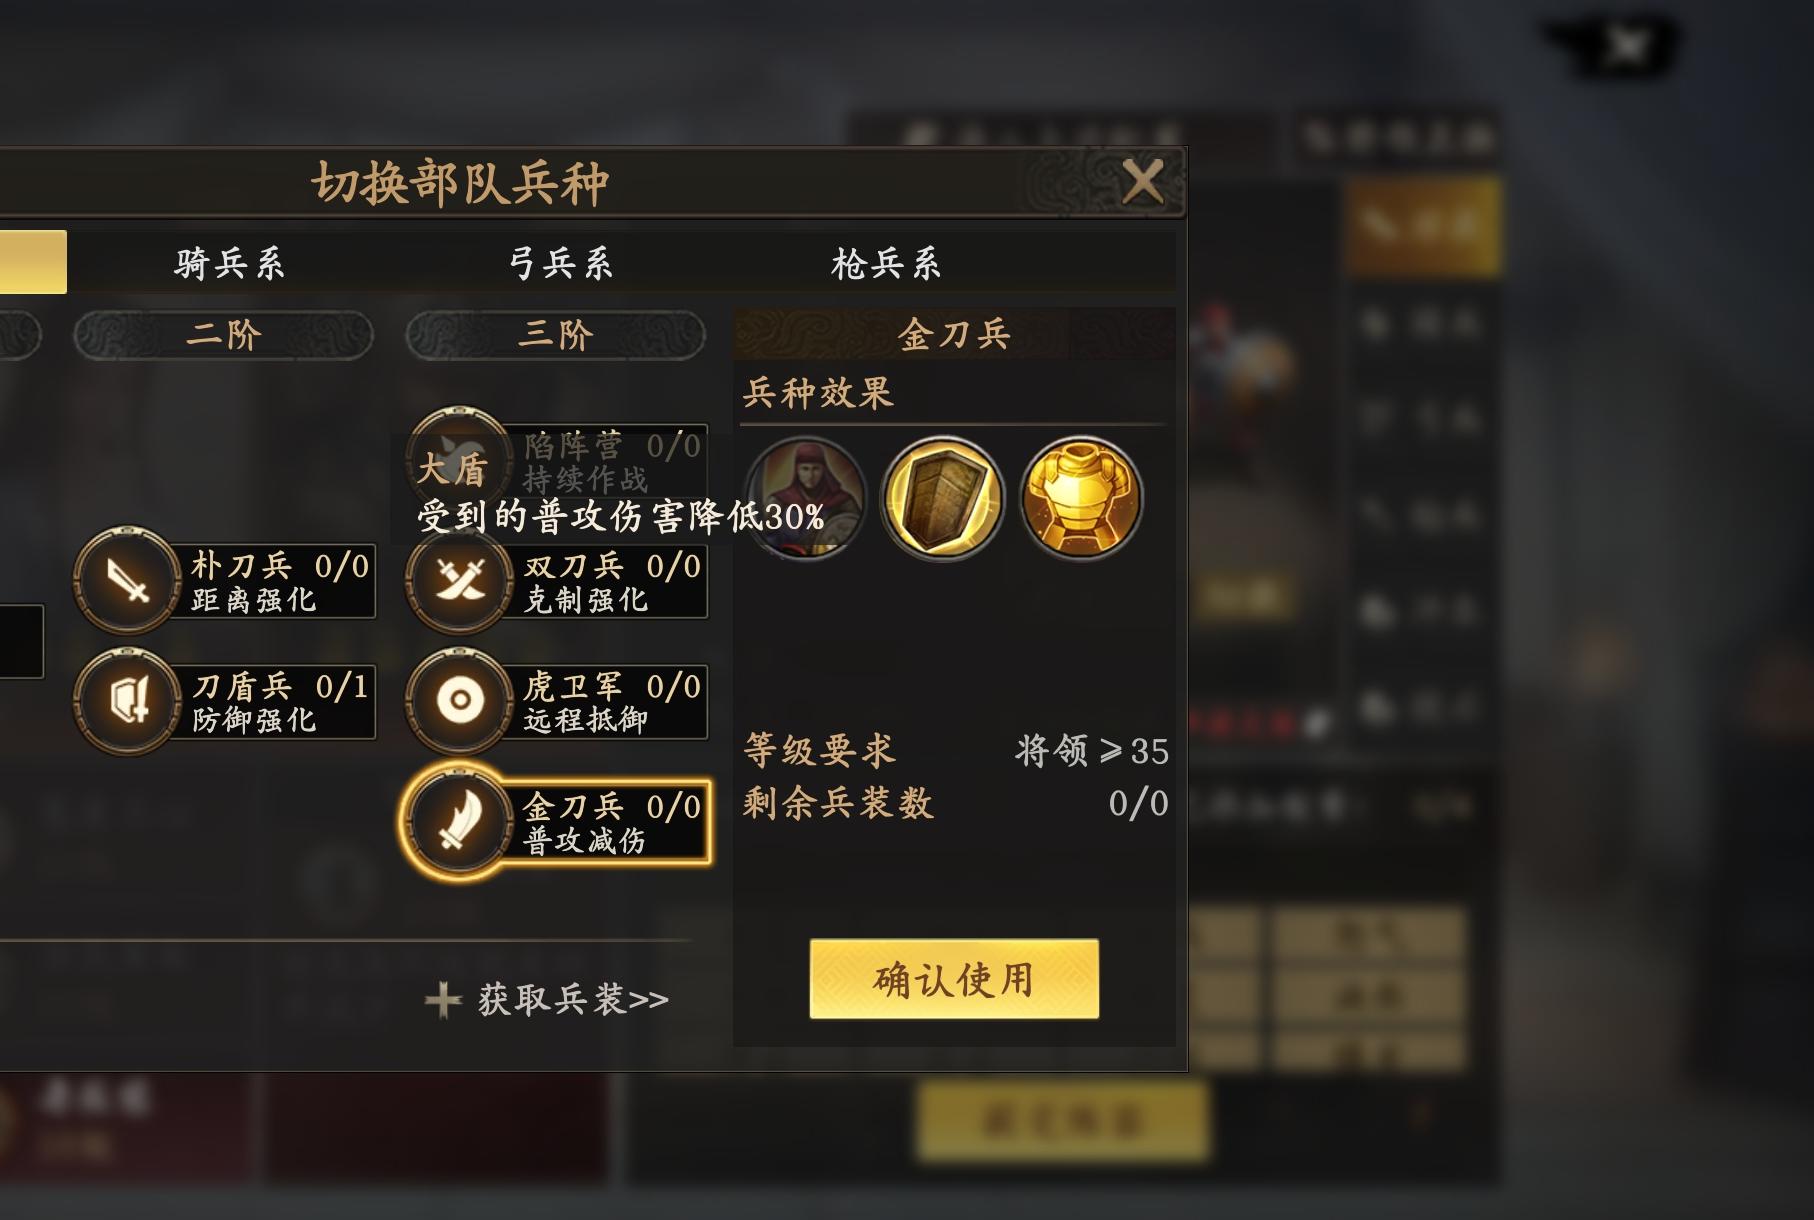This screenshot has height=1220, width=1814.
Task: Choose the 双刀兵 crossed blades icon
Action: coord(460,581)
